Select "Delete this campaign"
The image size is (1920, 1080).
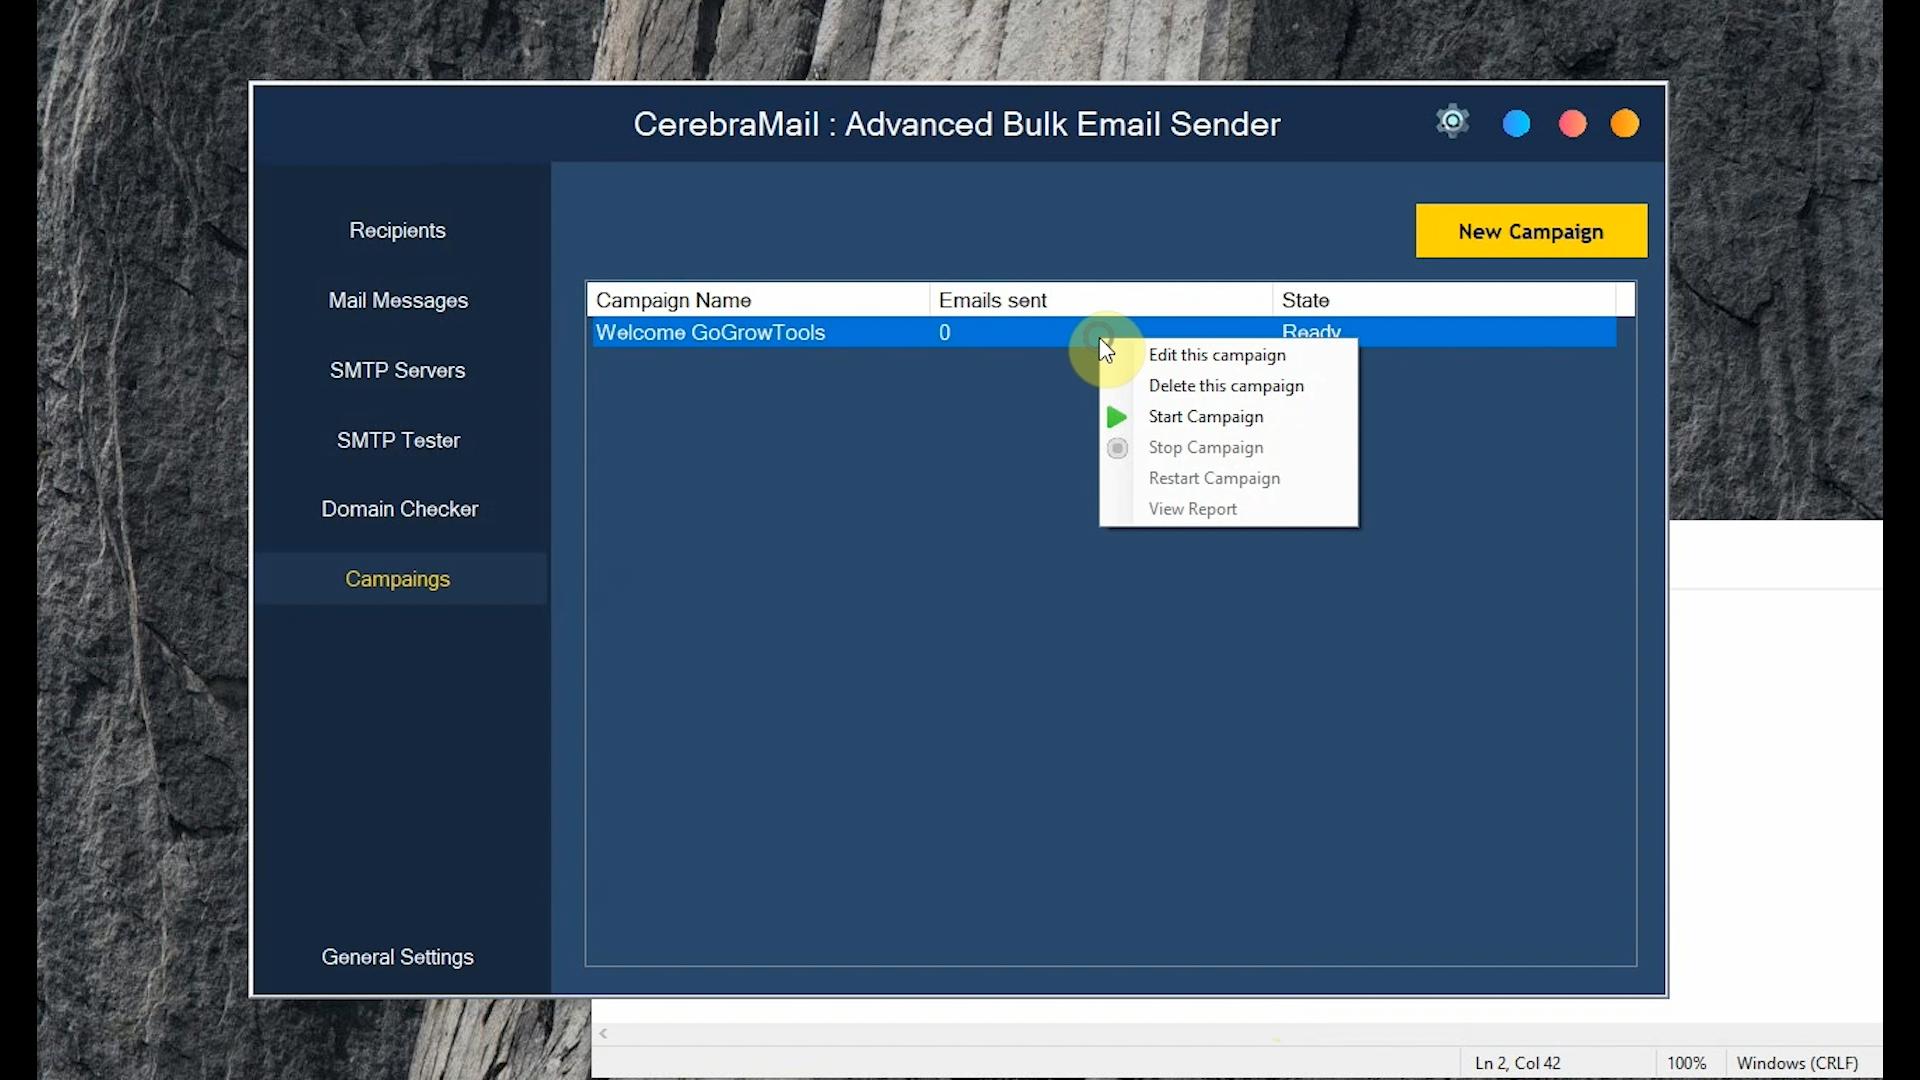(1226, 386)
